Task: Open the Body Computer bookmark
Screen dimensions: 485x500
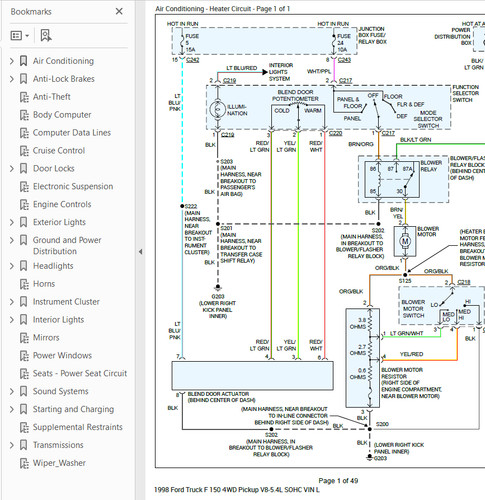Action: point(62,115)
